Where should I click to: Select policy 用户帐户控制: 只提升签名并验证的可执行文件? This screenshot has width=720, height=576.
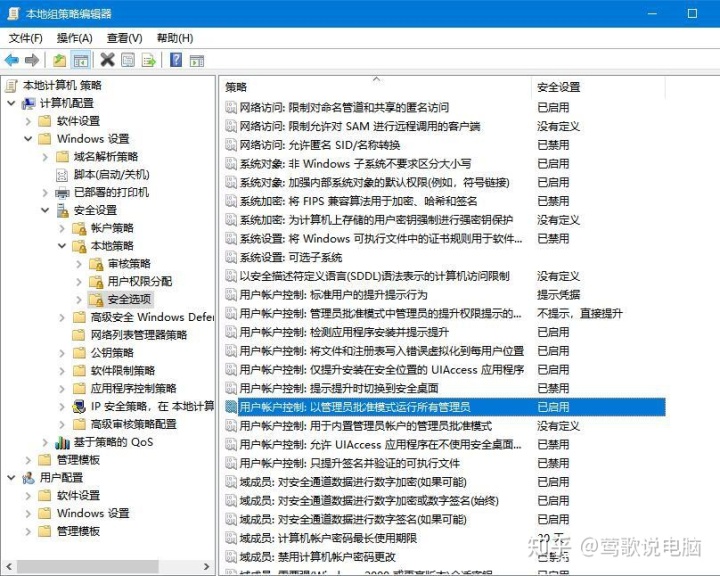click(349, 463)
